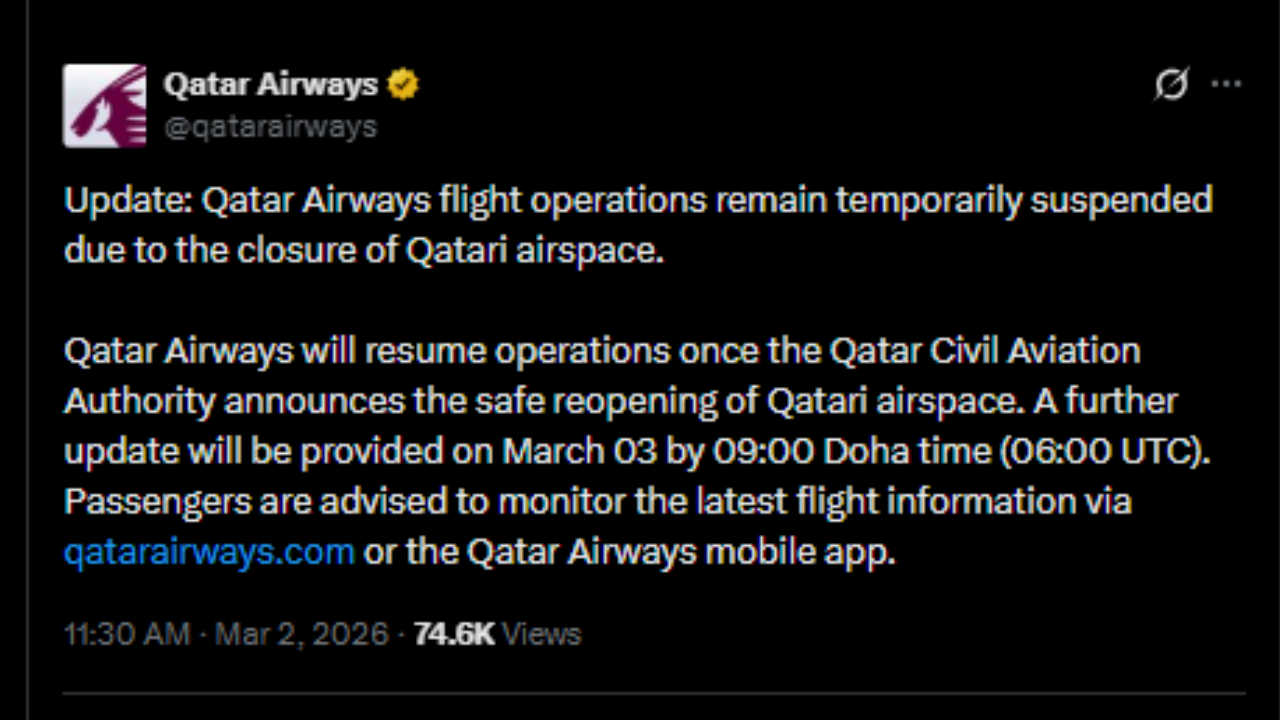Open the qatarairways.com link
1280x720 pixels.
click(x=208, y=551)
